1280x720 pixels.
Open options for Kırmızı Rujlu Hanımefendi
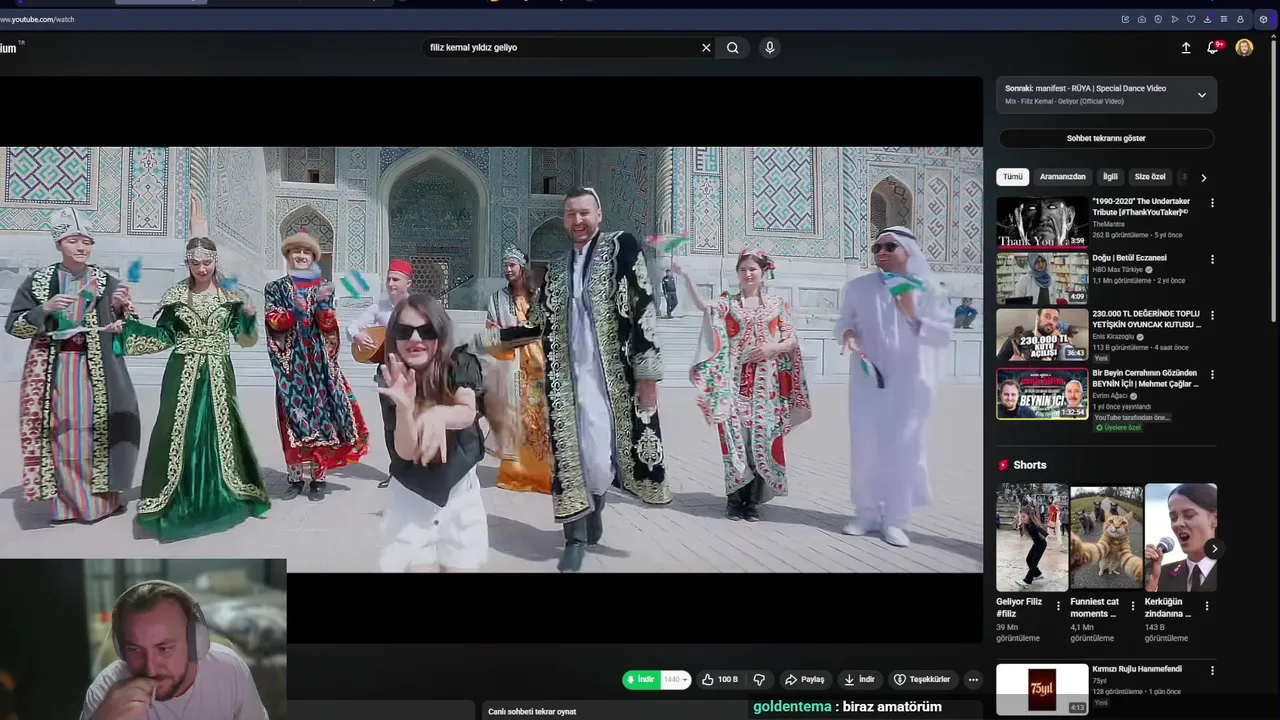1212,670
